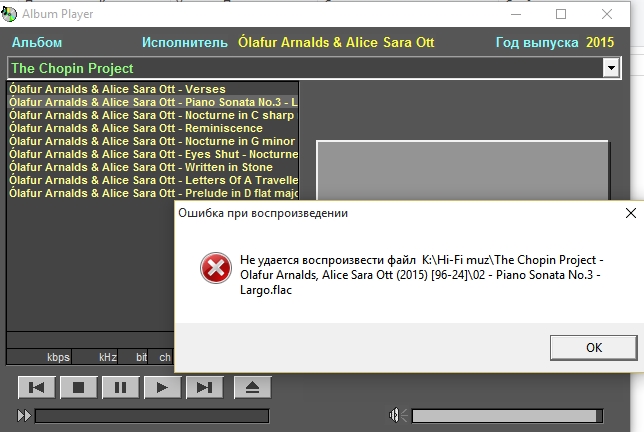Screen dimensions: 644x432
Task: Adjust the volume slider
Action: pos(507,416)
